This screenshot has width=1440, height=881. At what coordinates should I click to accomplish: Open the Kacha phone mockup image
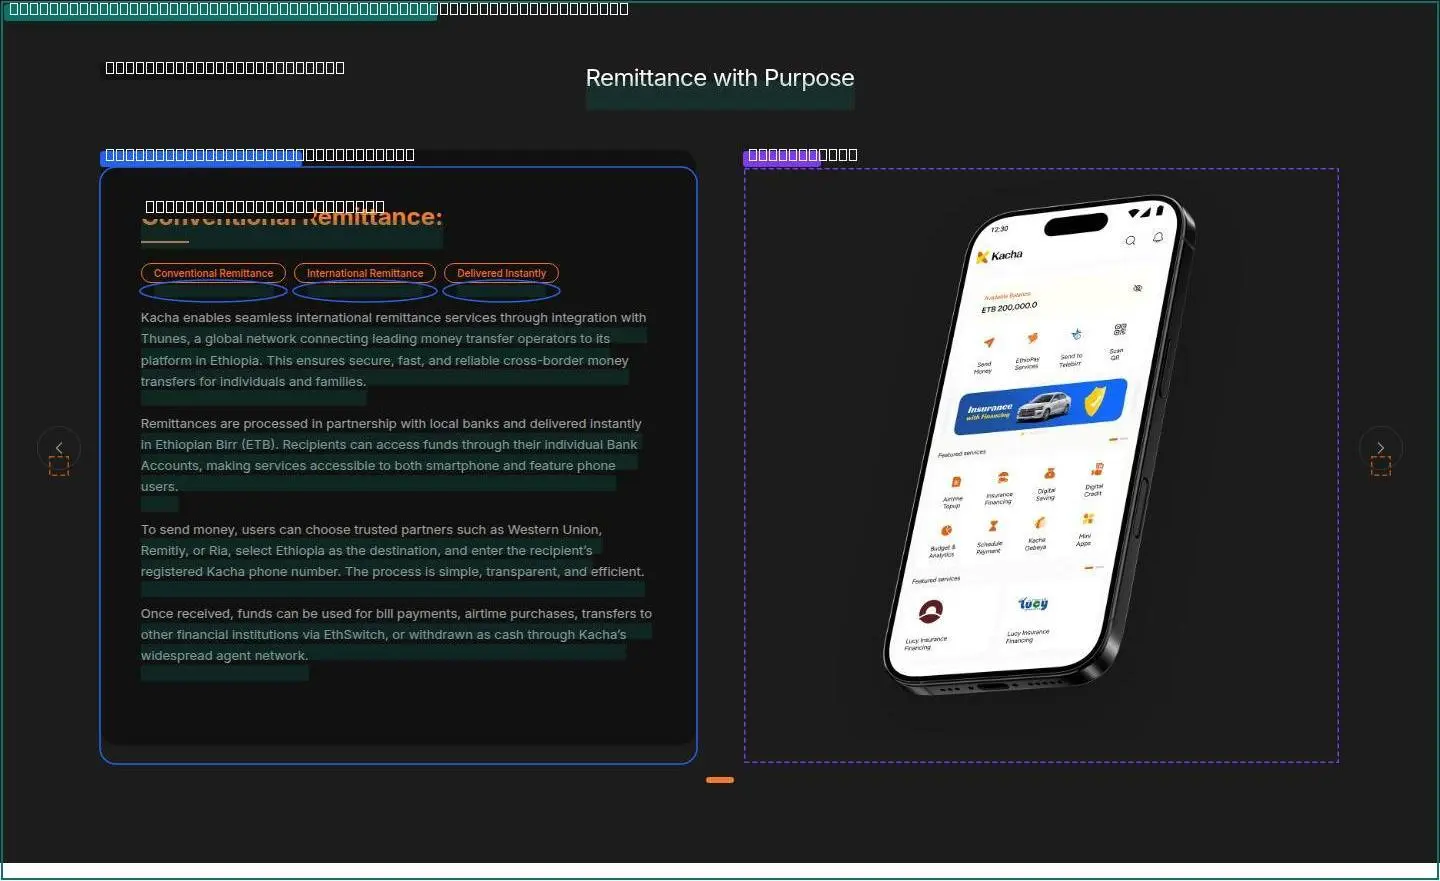pos(1041,446)
